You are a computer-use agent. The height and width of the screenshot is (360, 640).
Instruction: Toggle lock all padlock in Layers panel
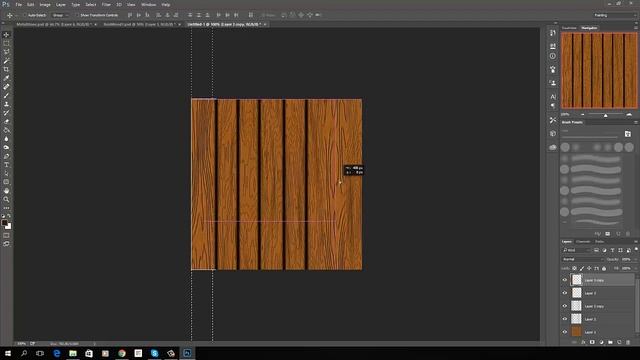point(604,268)
